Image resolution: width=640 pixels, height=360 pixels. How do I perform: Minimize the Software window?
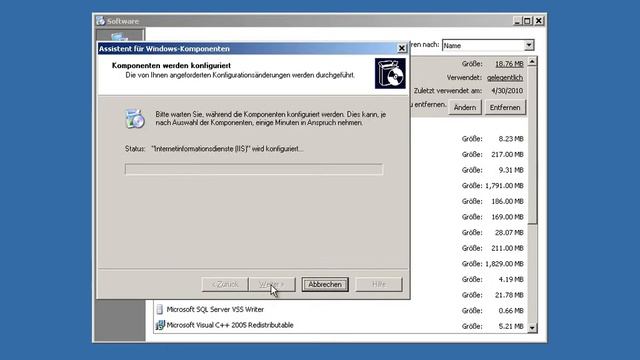click(x=517, y=20)
